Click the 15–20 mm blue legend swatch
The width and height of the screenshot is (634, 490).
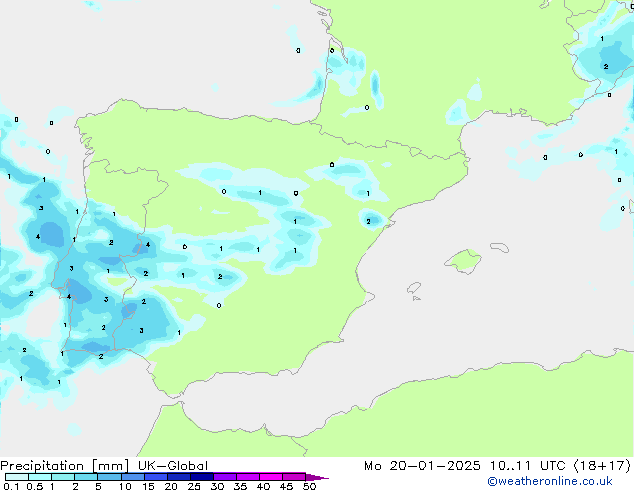point(156,477)
